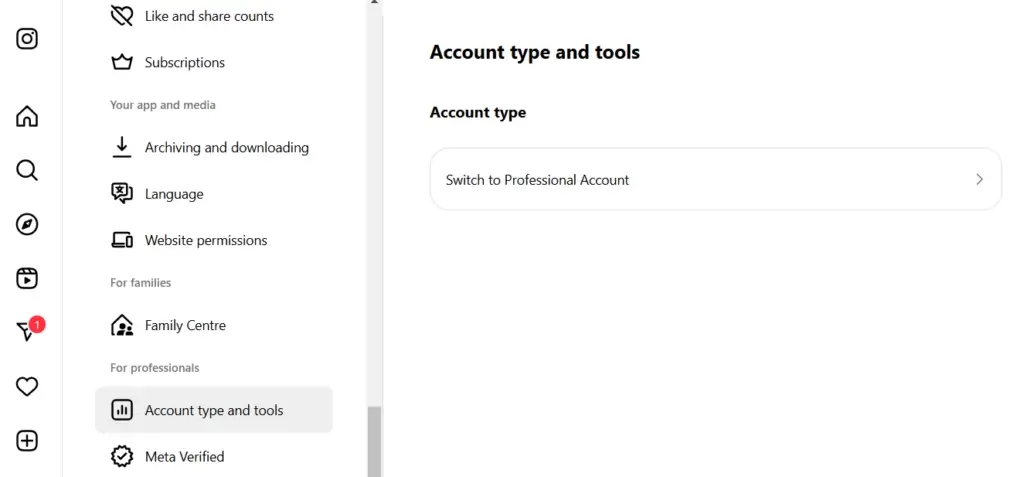Select Account type and tools item
1024x477 pixels.
(214, 410)
